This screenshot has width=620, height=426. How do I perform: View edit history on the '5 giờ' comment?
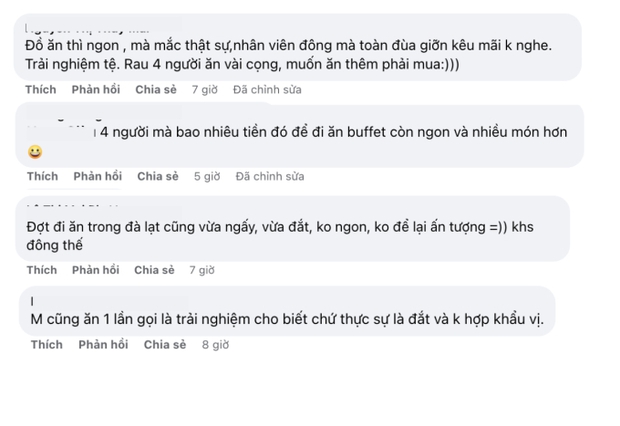point(270,177)
